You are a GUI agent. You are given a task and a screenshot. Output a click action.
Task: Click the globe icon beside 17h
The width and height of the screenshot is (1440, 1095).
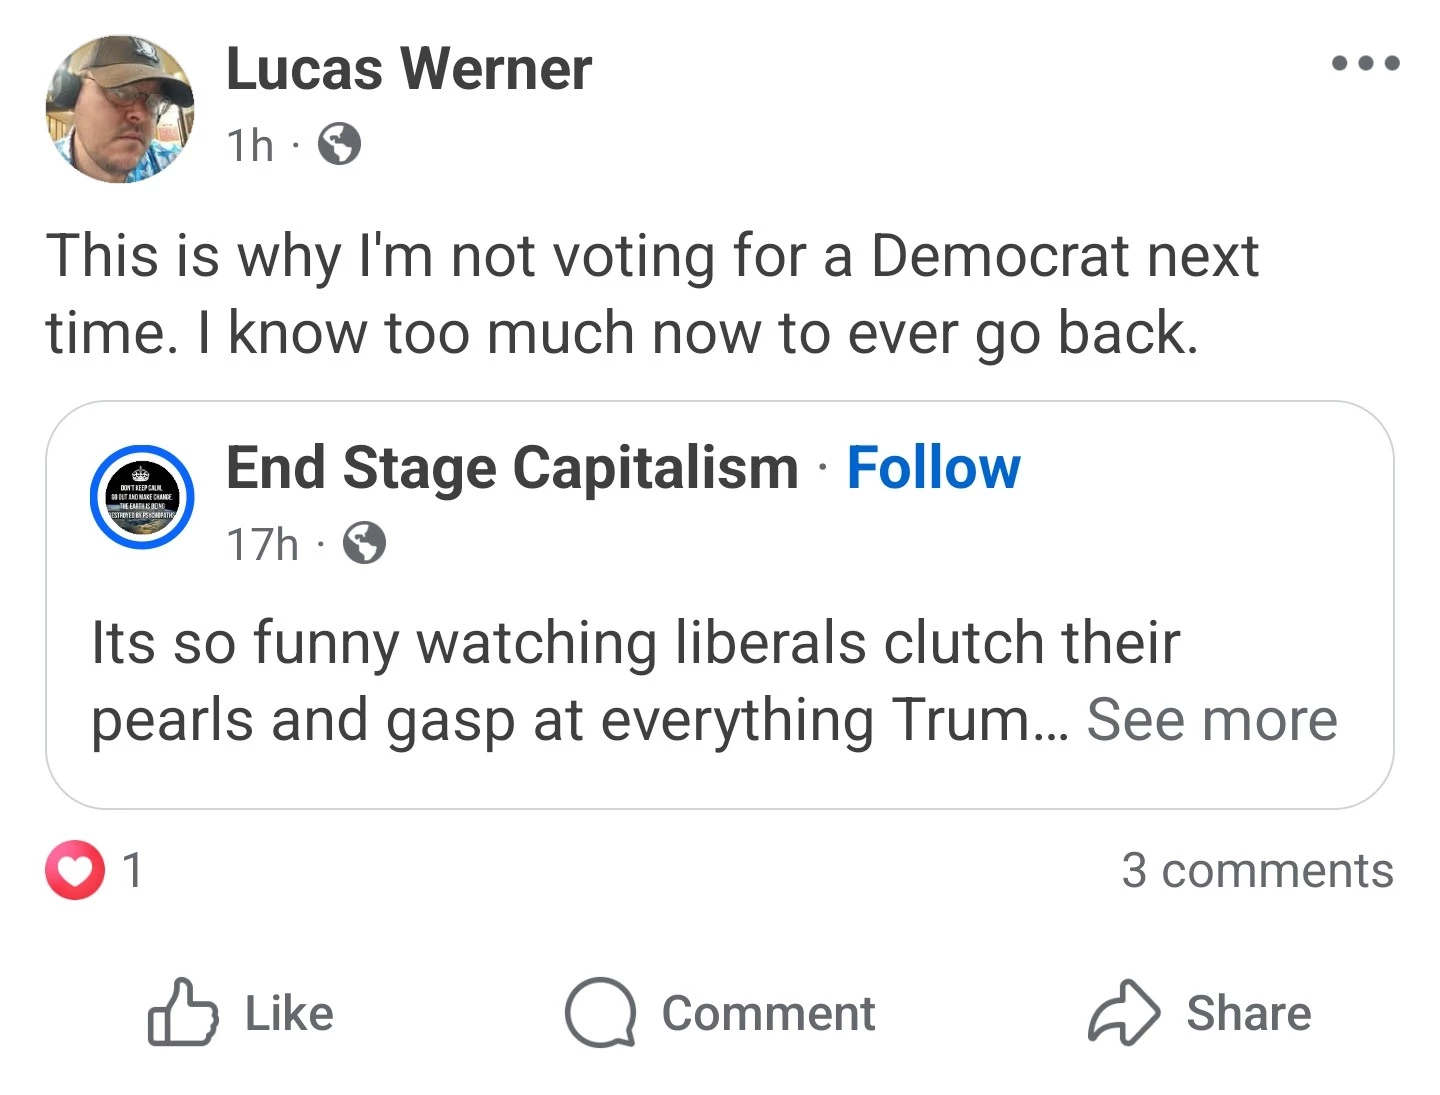tap(364, 544)
